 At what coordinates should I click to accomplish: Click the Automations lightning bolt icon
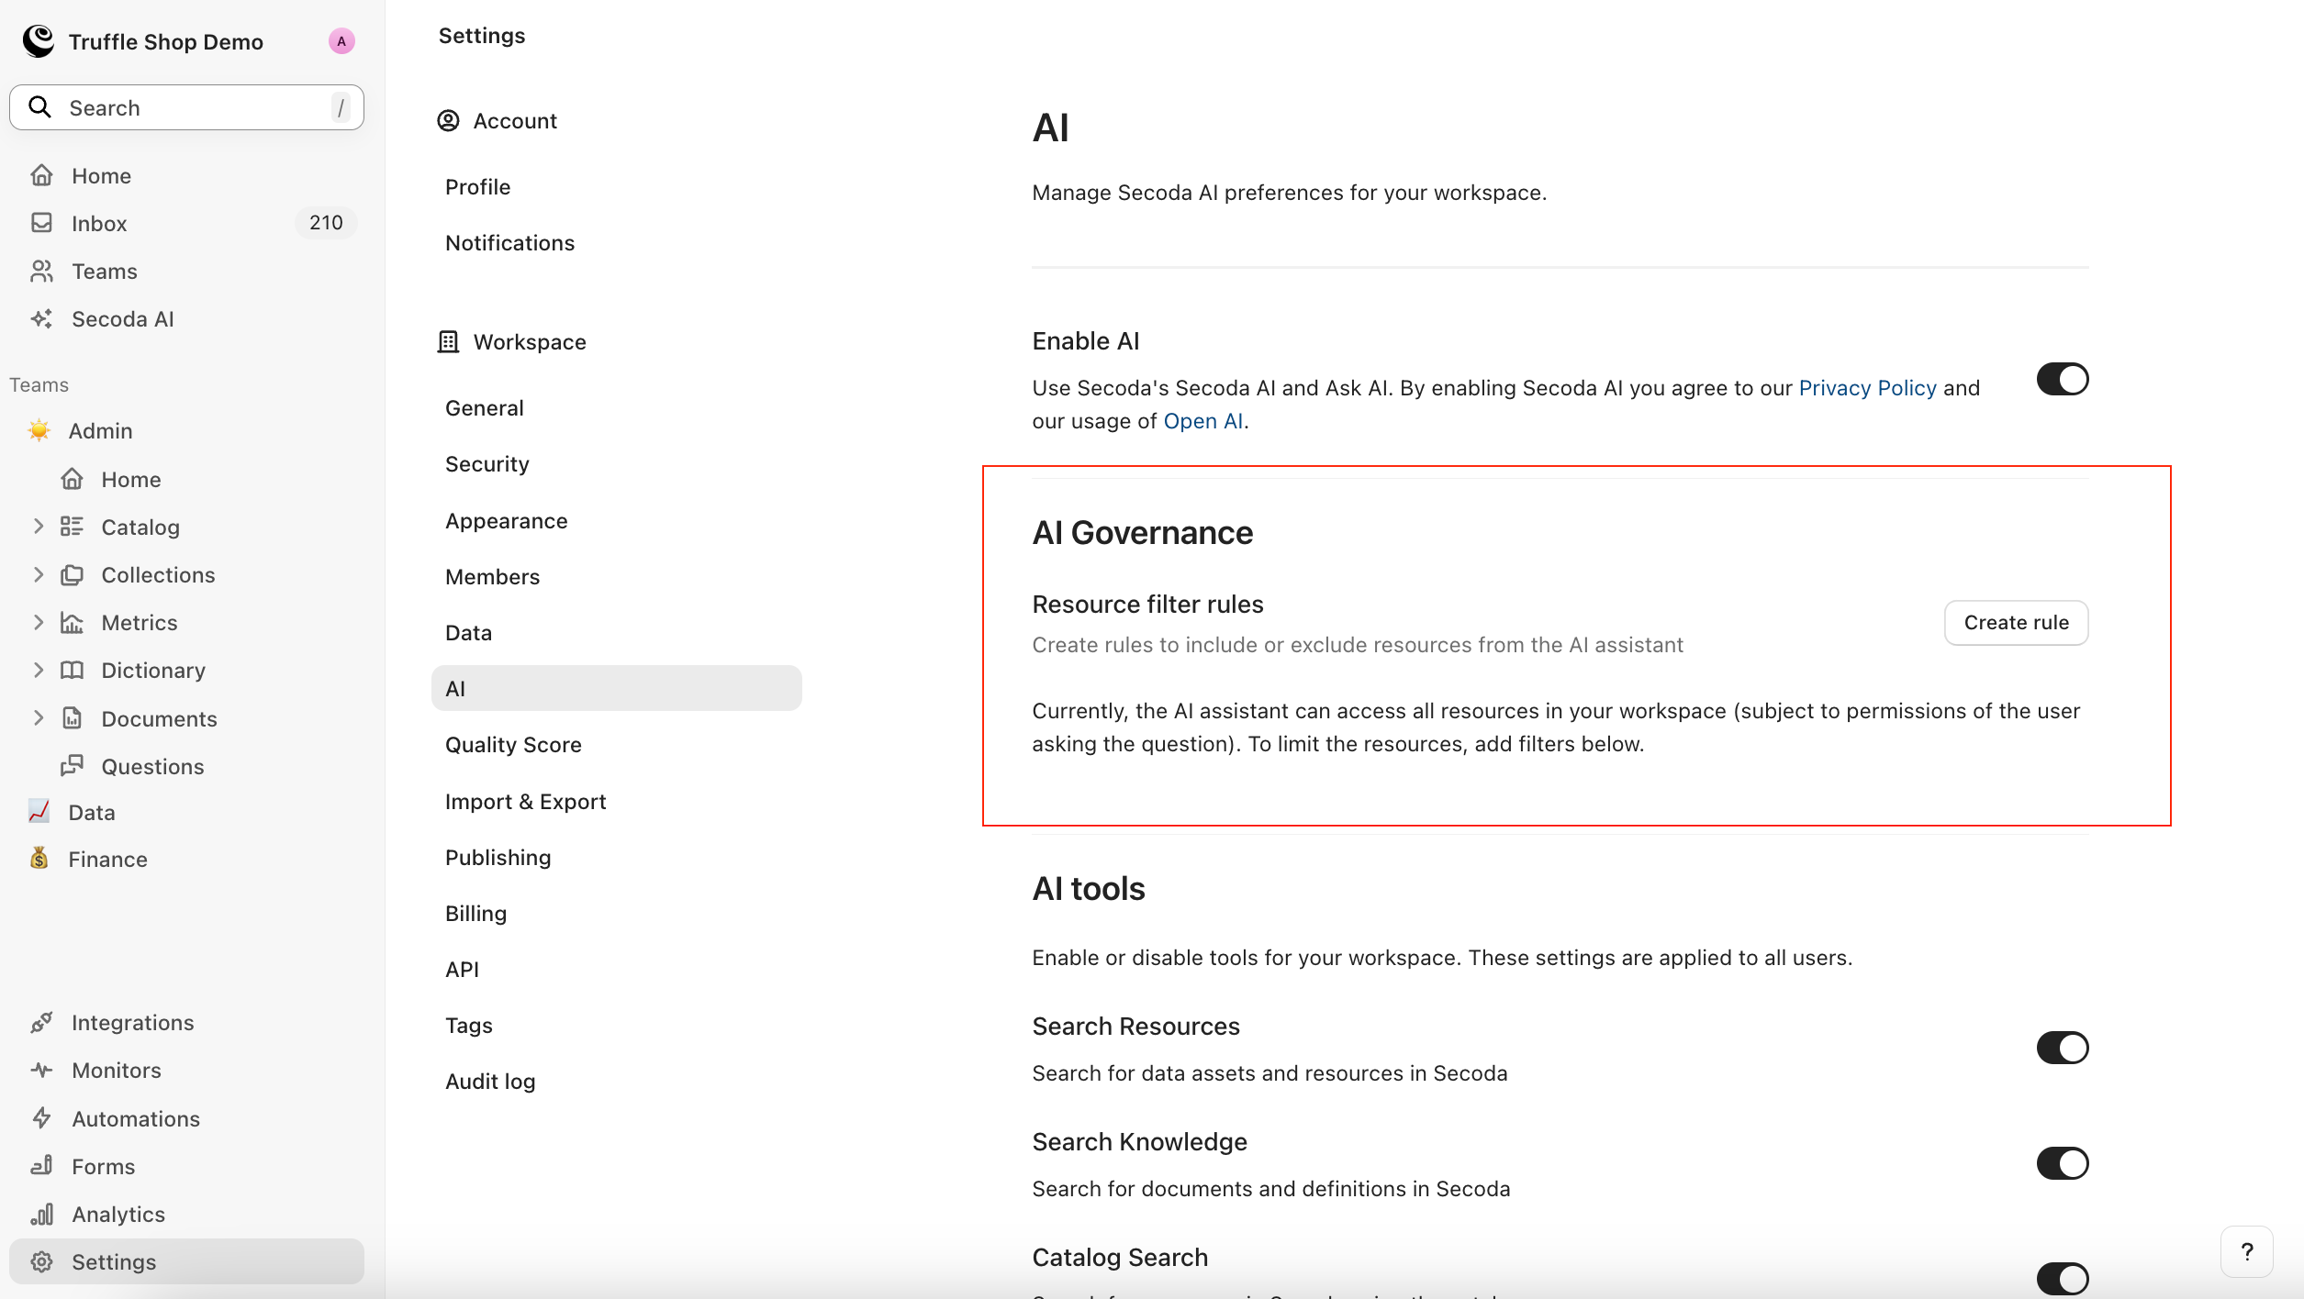(x=41, y=1118)
